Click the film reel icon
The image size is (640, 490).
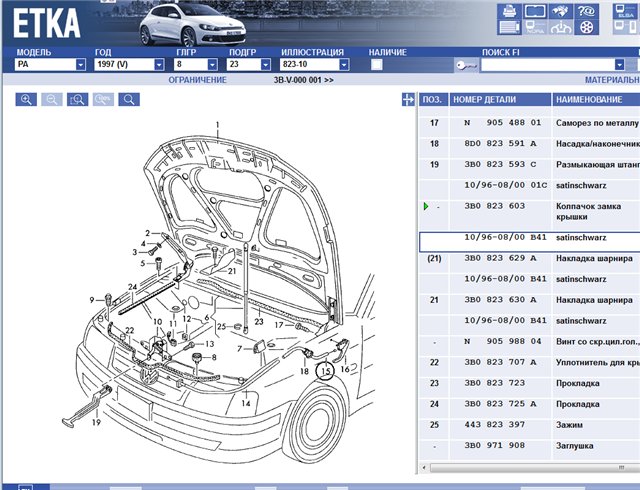tap(586, 27)
